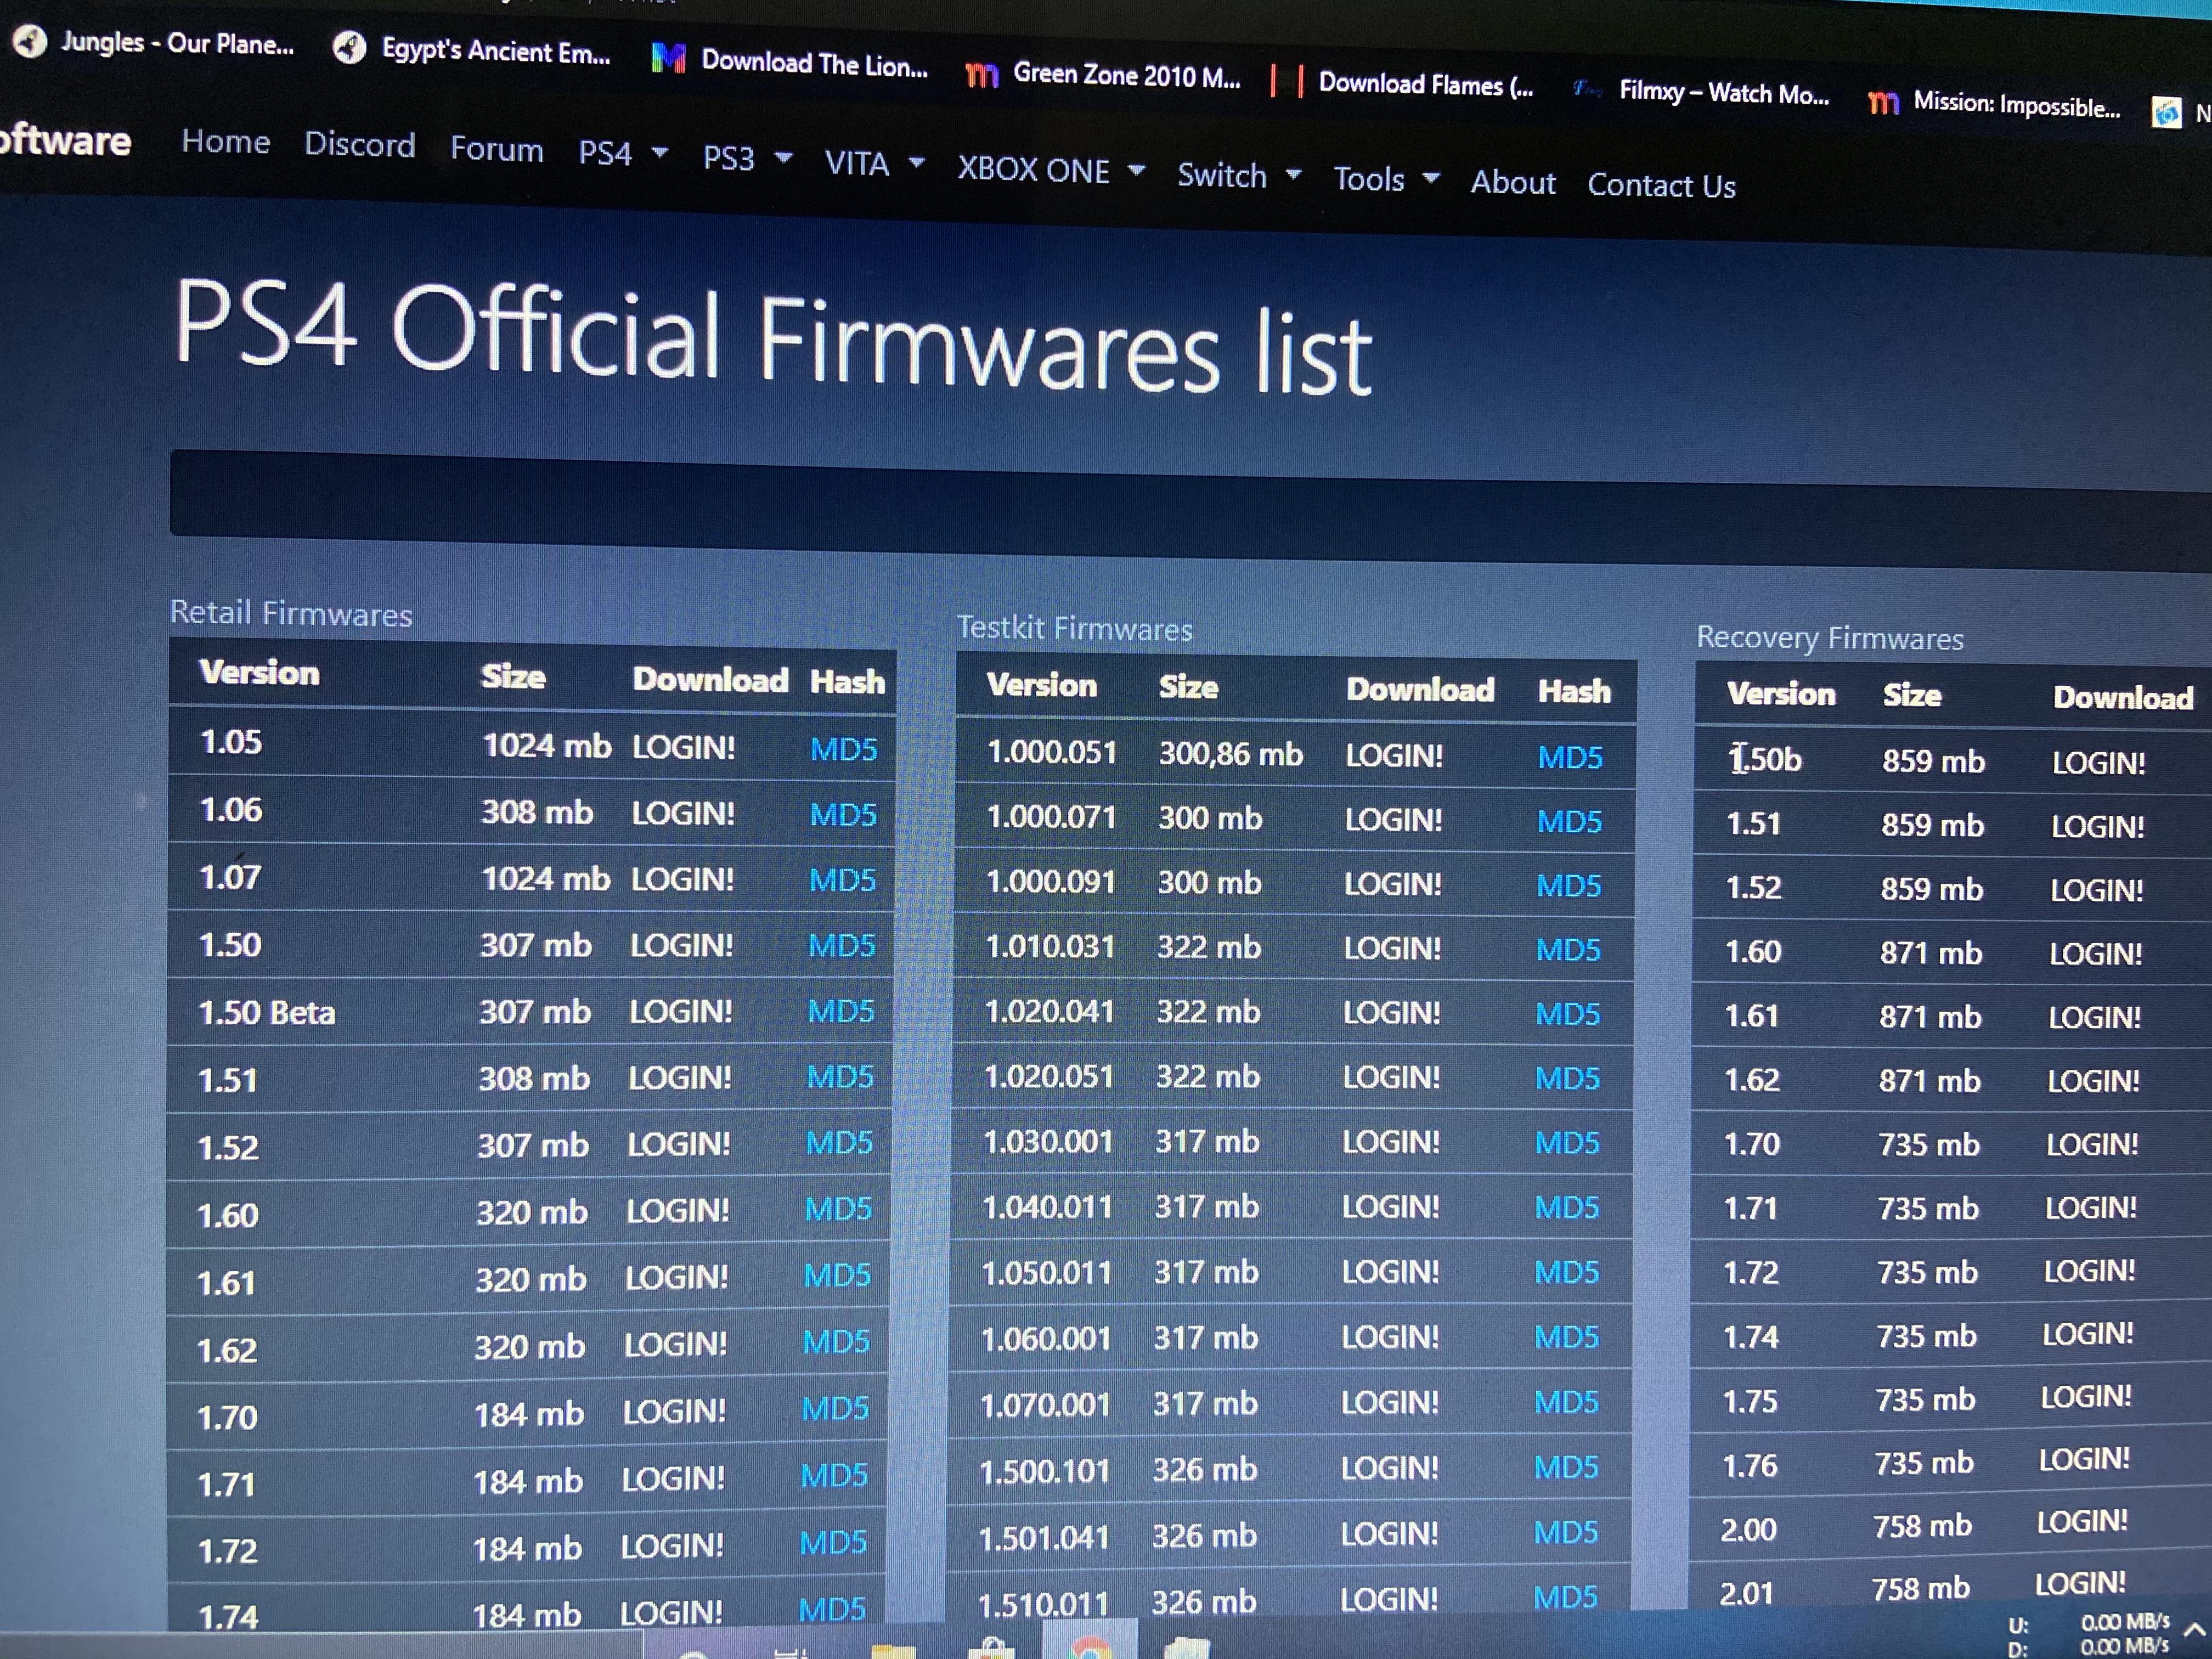Open MD5 hash for retail firmware 1.72
This screenshot has height=1659, width=2212.
coord(834,1543)
